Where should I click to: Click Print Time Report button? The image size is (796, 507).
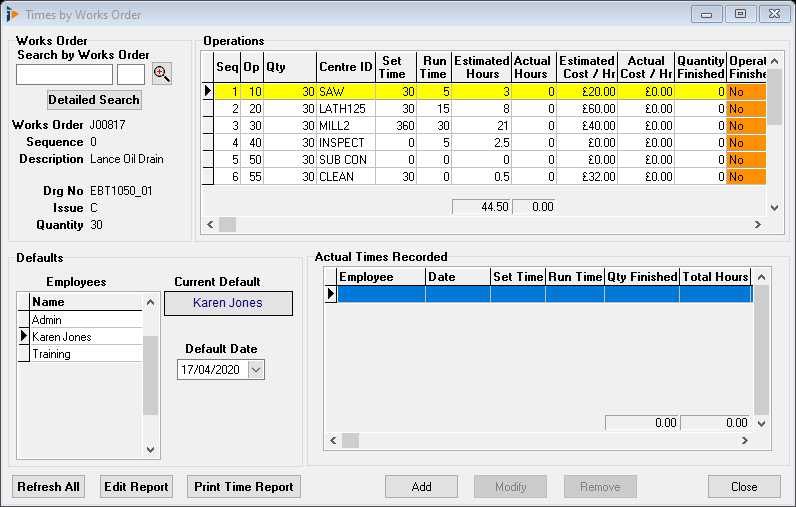coord(244,487)
